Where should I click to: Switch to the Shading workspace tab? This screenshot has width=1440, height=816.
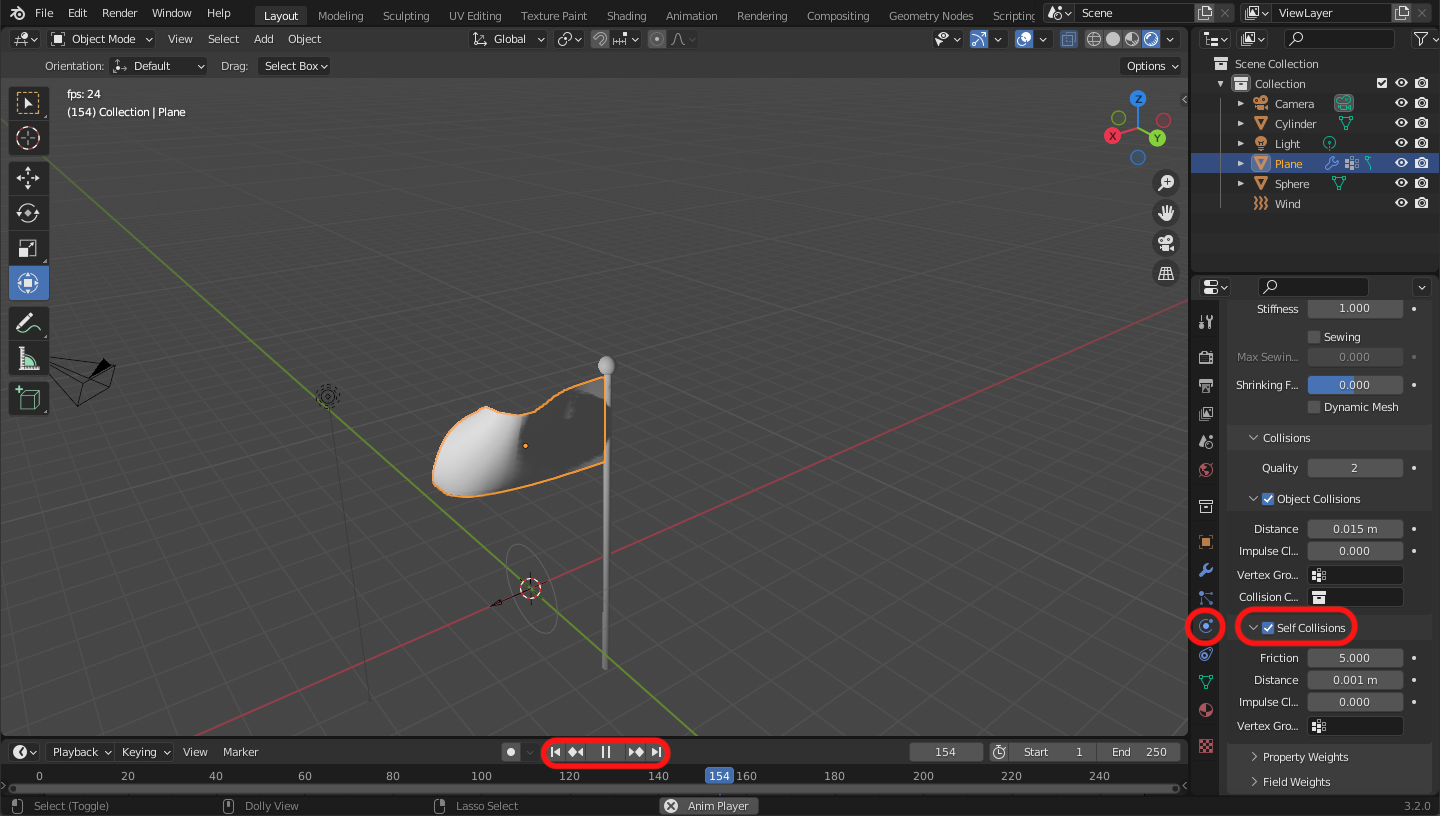tap(626, 15)
